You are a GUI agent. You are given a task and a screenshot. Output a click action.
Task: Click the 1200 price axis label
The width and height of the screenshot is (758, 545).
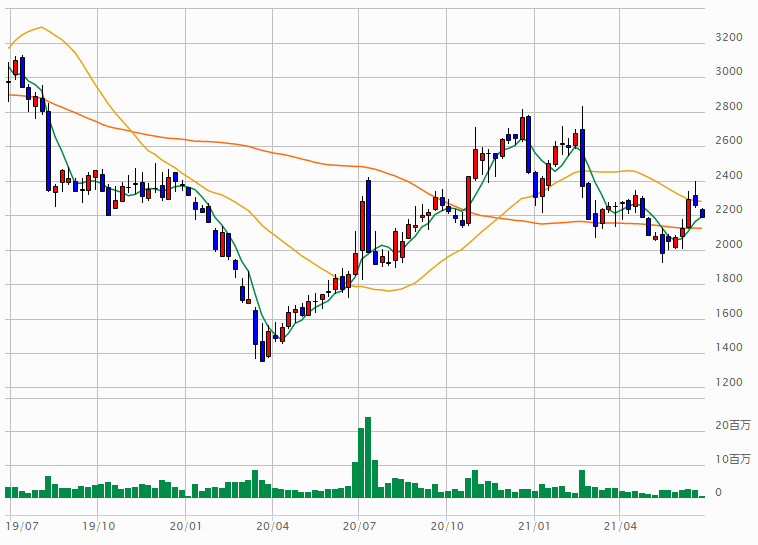(729, 382)
